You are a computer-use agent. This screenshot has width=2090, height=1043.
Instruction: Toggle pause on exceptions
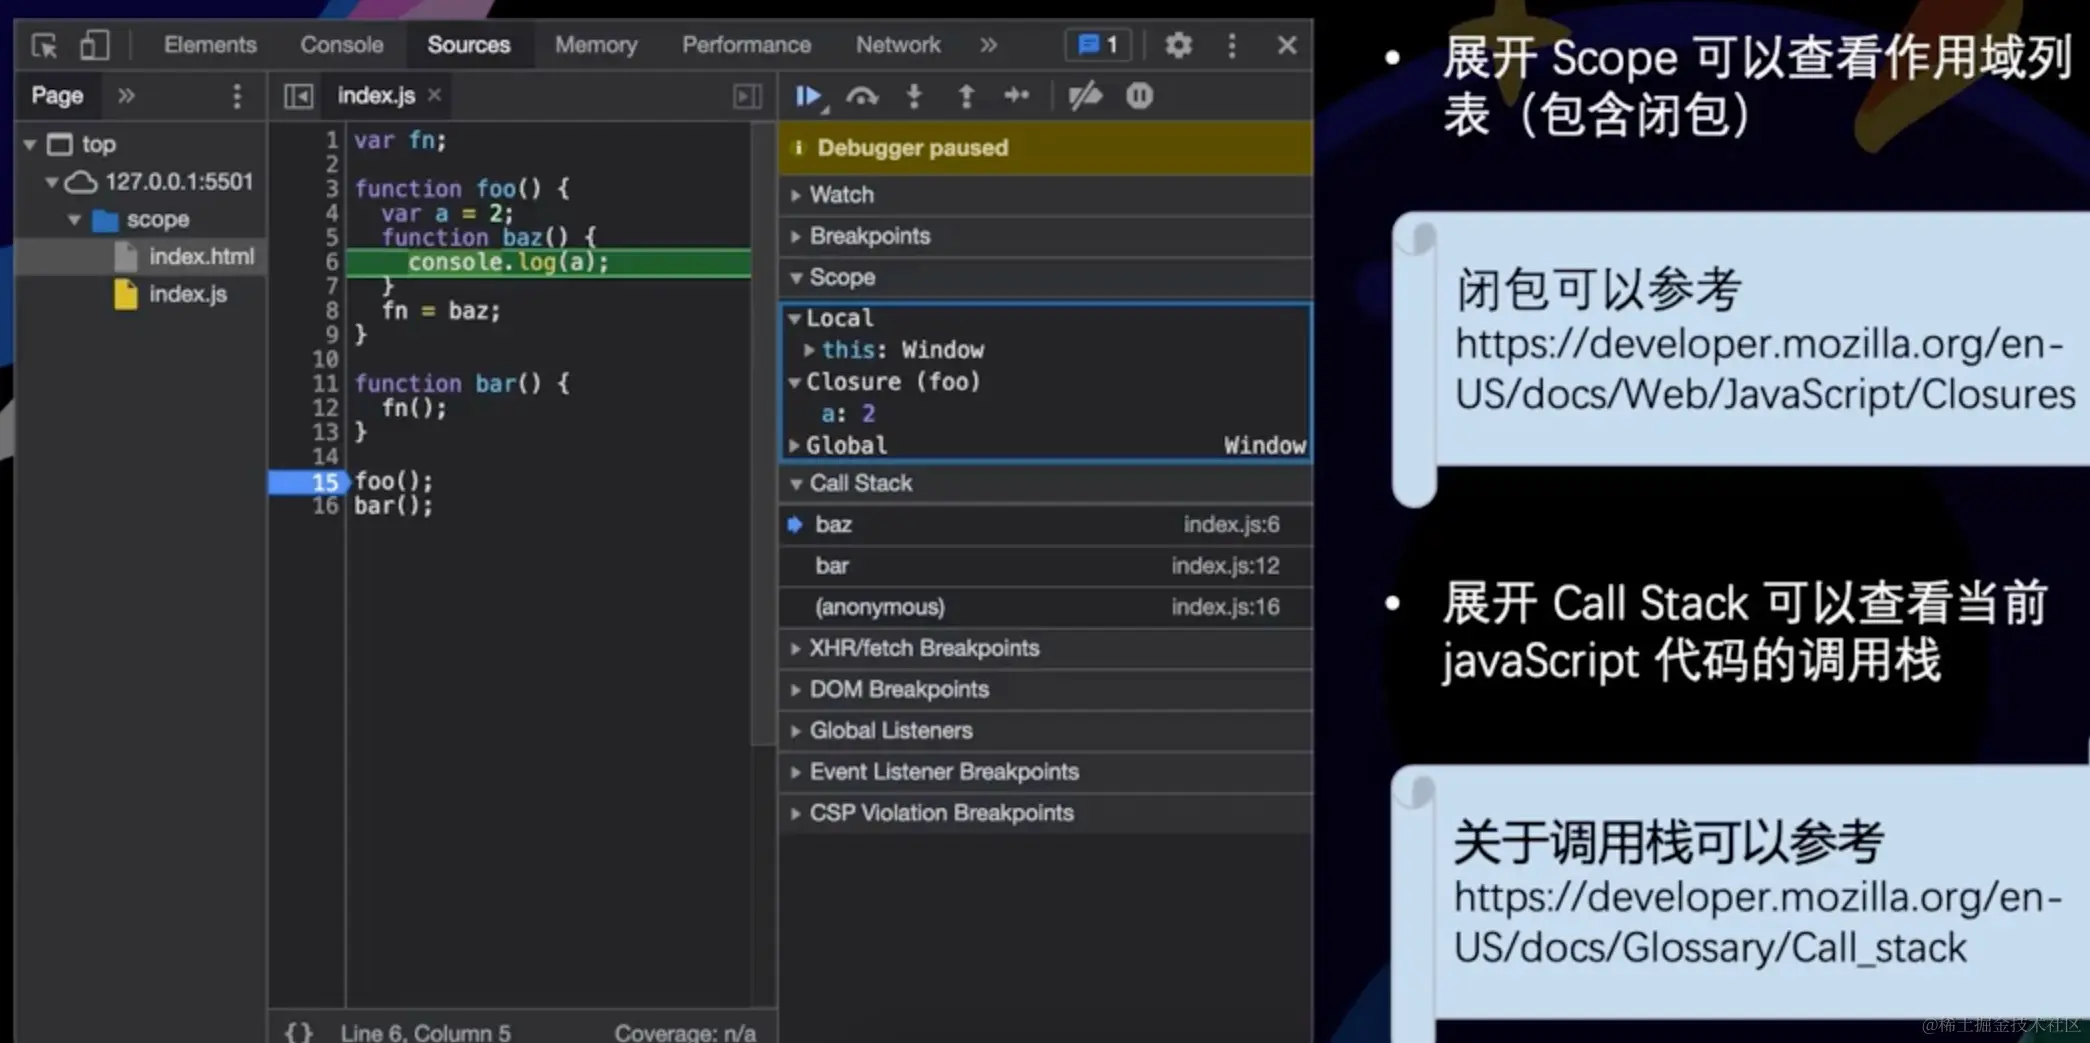1139,96
